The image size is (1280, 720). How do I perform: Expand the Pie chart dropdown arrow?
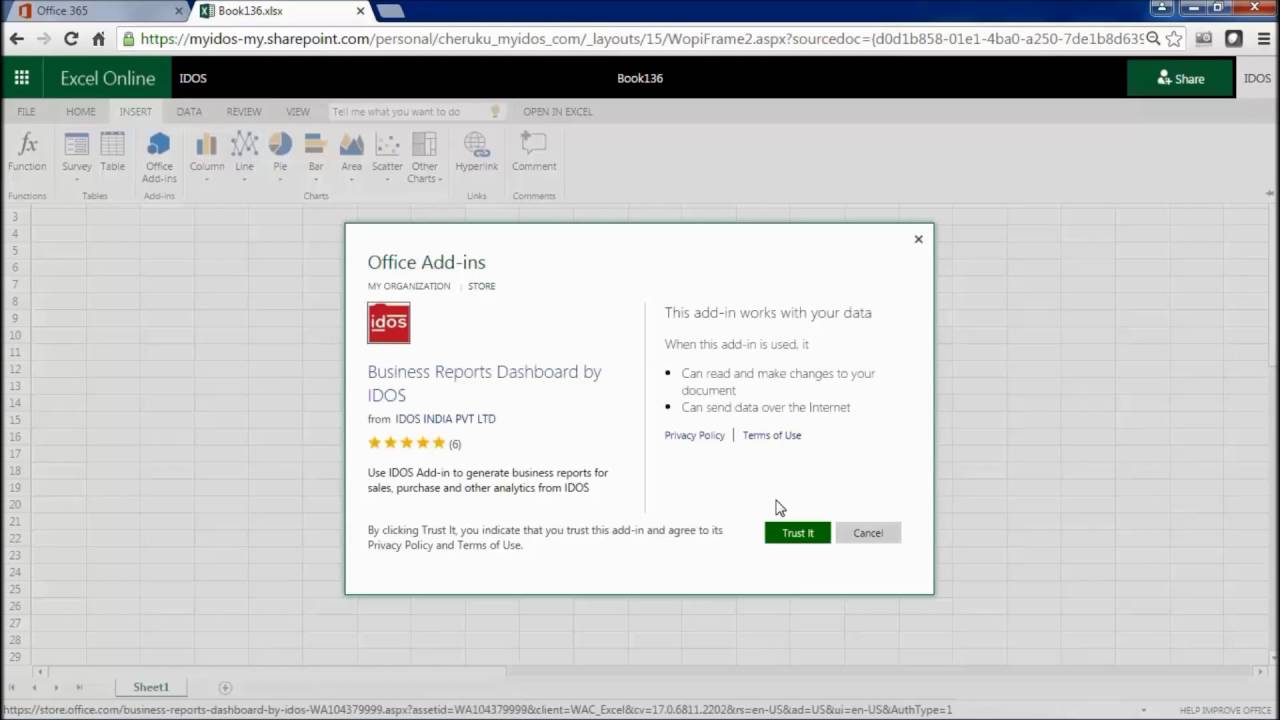(280, 180)
